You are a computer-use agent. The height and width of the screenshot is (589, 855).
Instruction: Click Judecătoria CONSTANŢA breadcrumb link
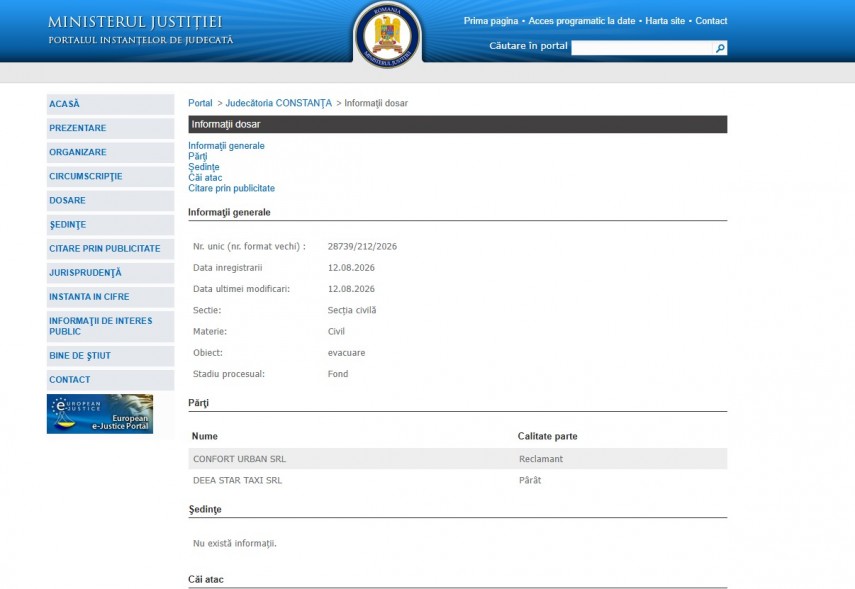click(x=279, y=103)
